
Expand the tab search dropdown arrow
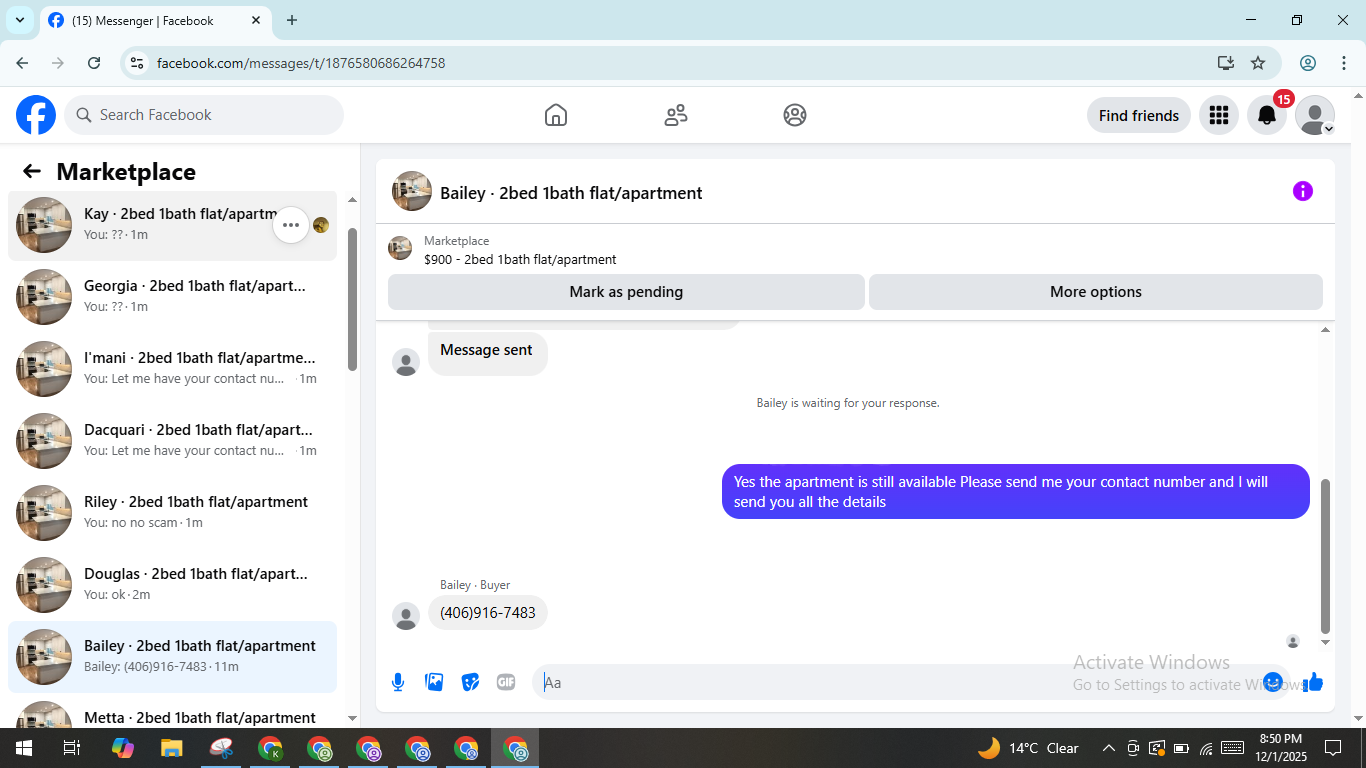click(20, 20)
